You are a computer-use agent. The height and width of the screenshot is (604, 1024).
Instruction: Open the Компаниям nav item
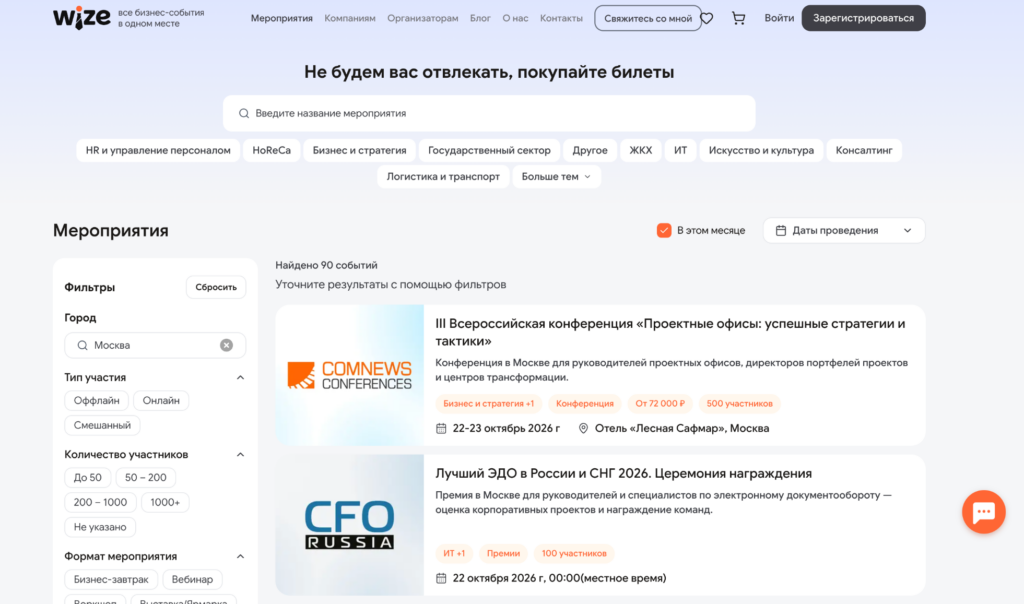point(350,18)
